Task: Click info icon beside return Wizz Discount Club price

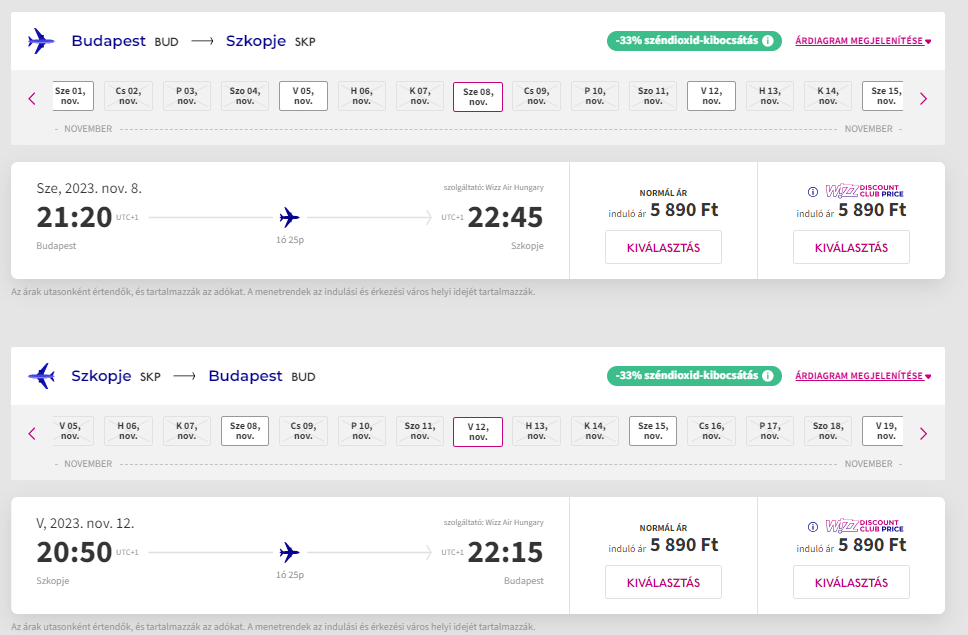Action: [813, 527]
